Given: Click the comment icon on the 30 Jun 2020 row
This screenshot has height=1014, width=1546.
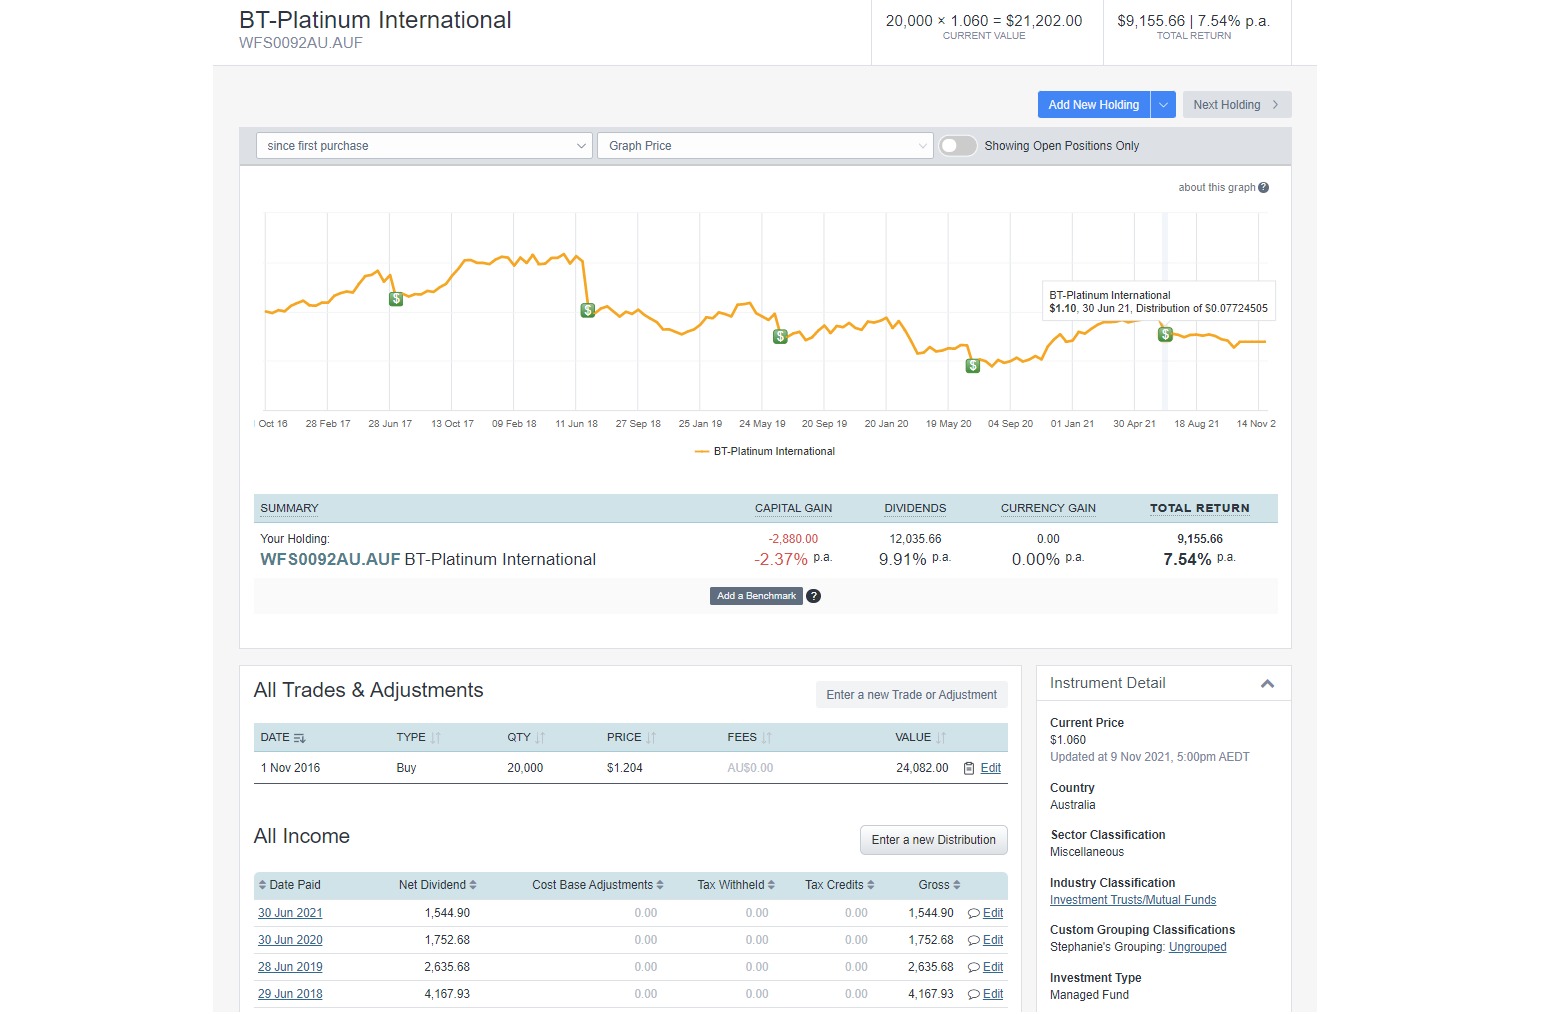Looking at the screenshot, I should point(974,940).
